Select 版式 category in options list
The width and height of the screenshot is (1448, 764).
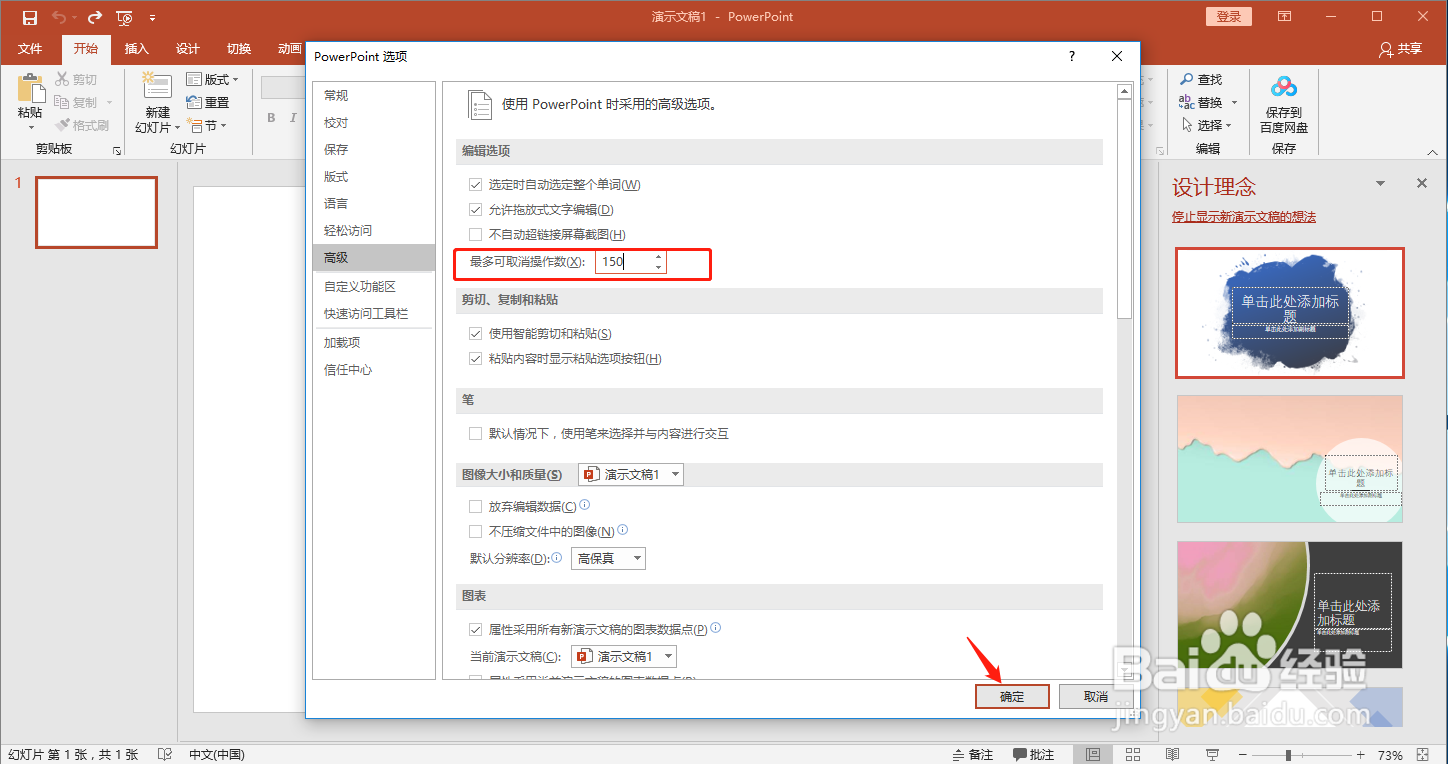pos(374,176)
